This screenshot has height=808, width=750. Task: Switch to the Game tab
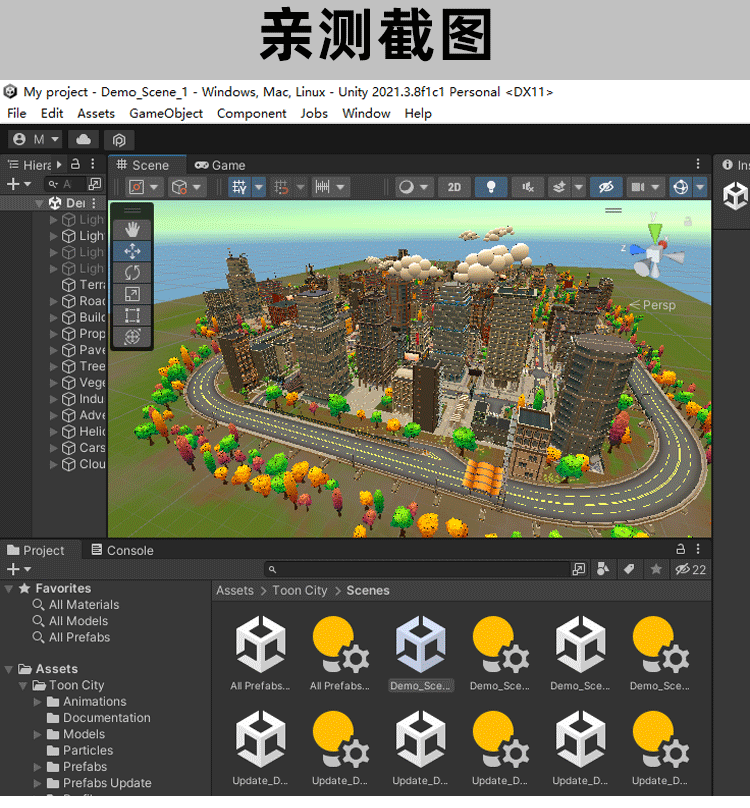tap(220, 165)
